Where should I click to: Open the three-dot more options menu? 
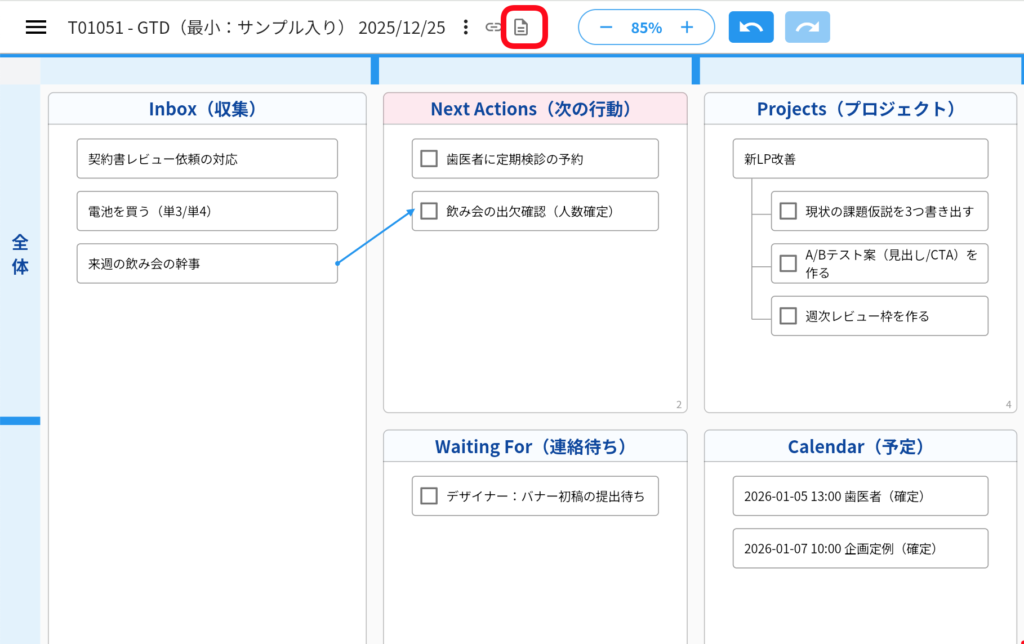coord(465,27)
